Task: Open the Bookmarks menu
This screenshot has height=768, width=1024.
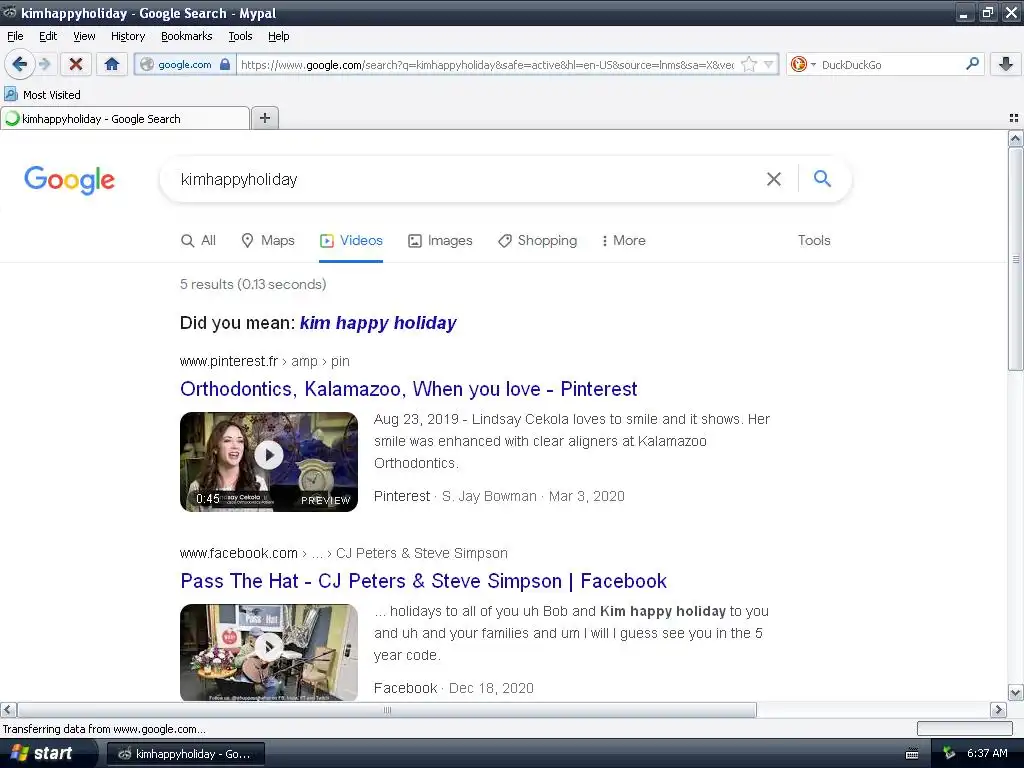Action: [x=186, y=36]
